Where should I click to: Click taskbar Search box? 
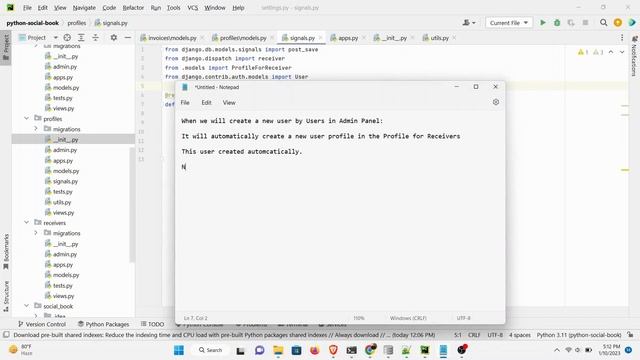point(211,350)
